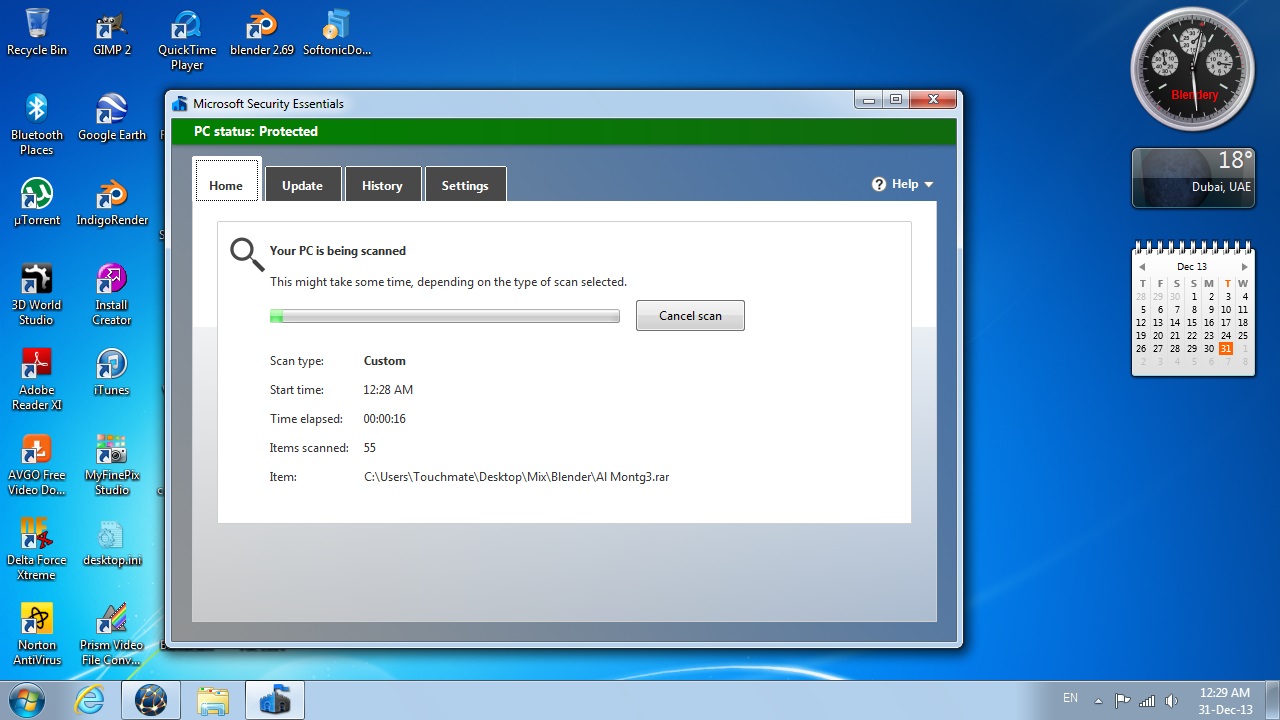Click the Dubai weather gadget
This screenshot has width=1280, height=720.
coord(1192,178)
